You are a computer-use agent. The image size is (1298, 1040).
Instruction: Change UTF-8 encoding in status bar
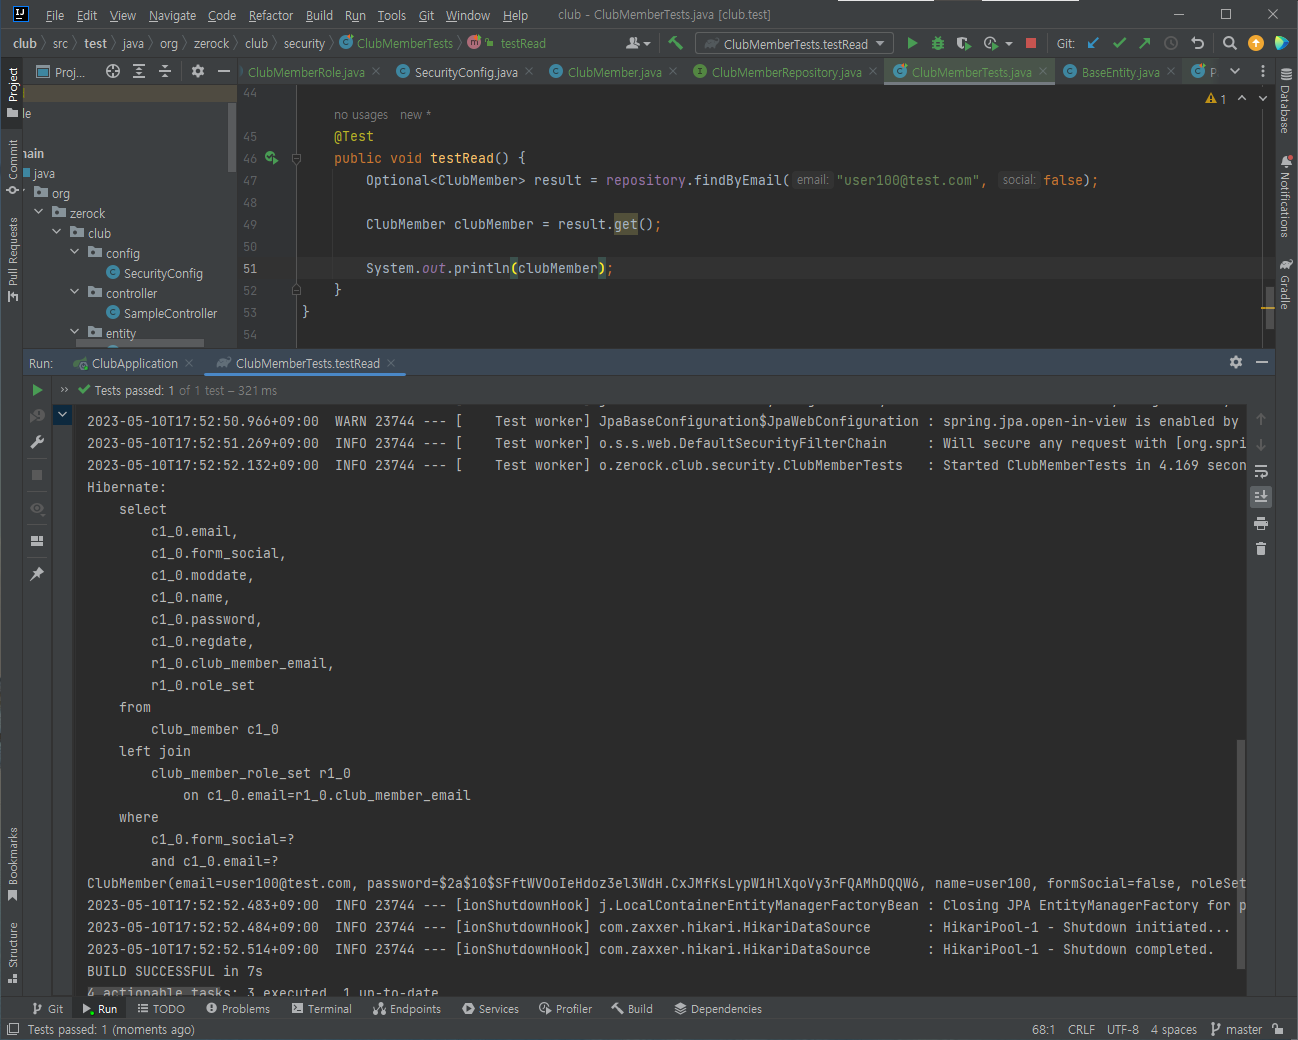[x=1122, y=1029]
